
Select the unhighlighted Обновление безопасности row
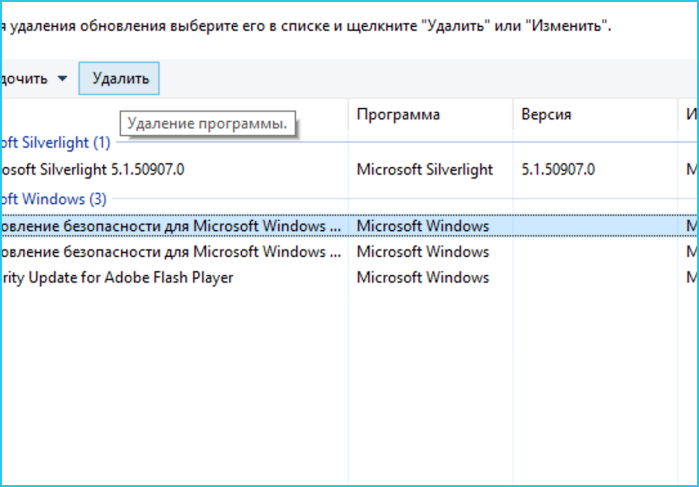click(170, 252)
